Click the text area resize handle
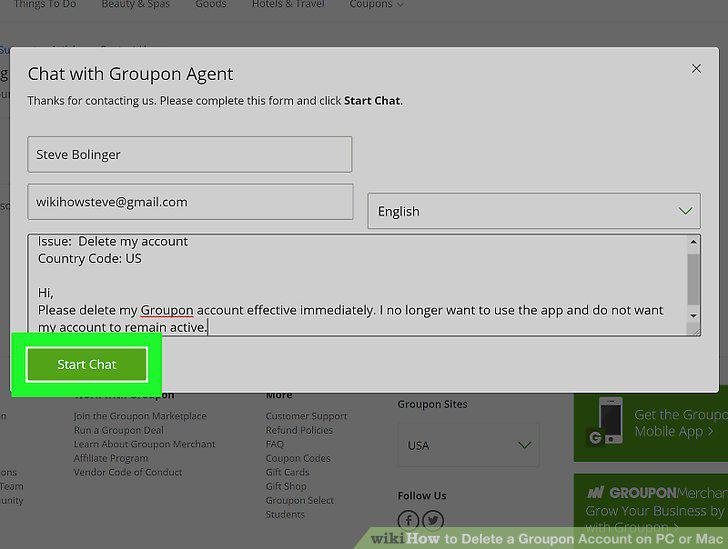728x549 pixels. [x=694, y=330]
